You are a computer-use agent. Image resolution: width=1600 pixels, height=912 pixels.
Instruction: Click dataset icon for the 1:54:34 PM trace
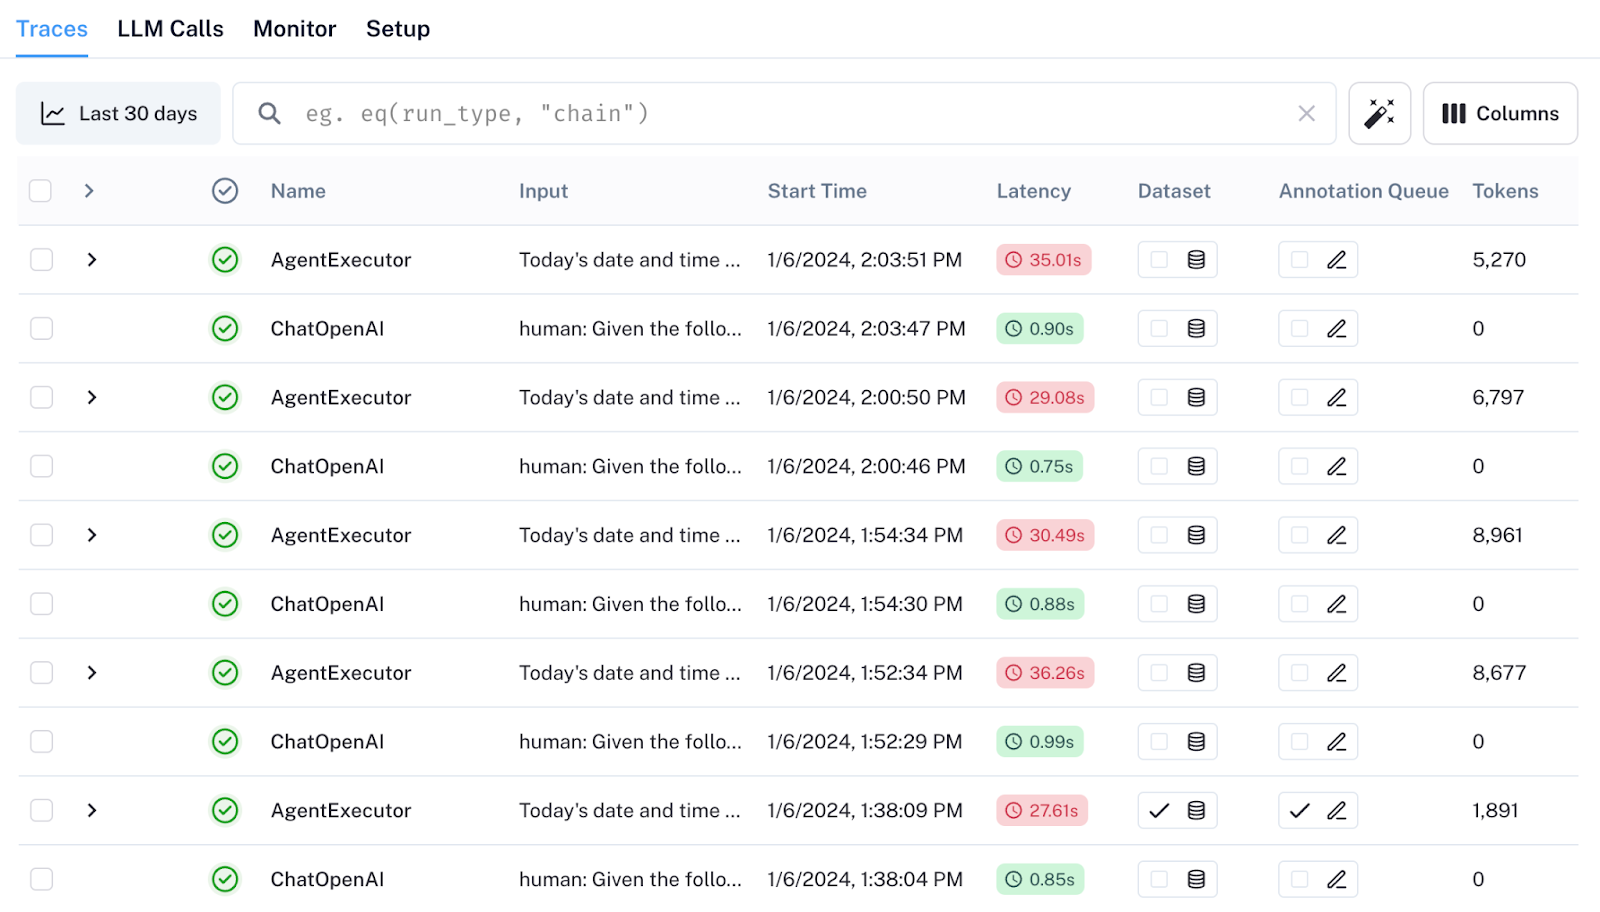(x=1196, y=535)
